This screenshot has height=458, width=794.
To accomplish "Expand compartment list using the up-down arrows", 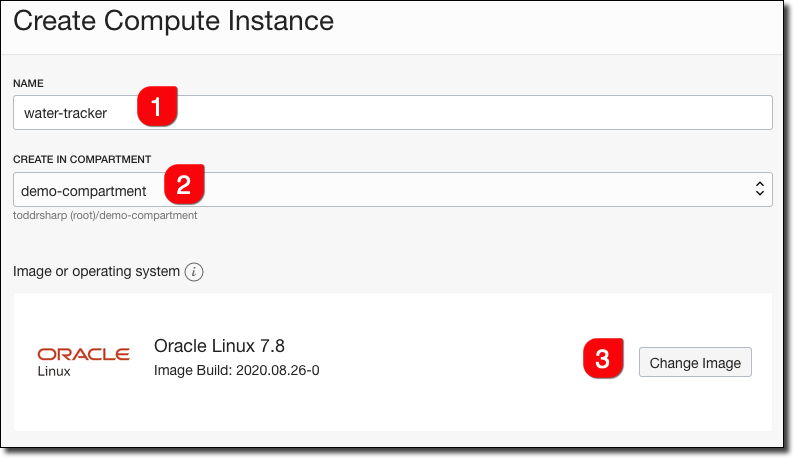I will [x=759, y=189].
